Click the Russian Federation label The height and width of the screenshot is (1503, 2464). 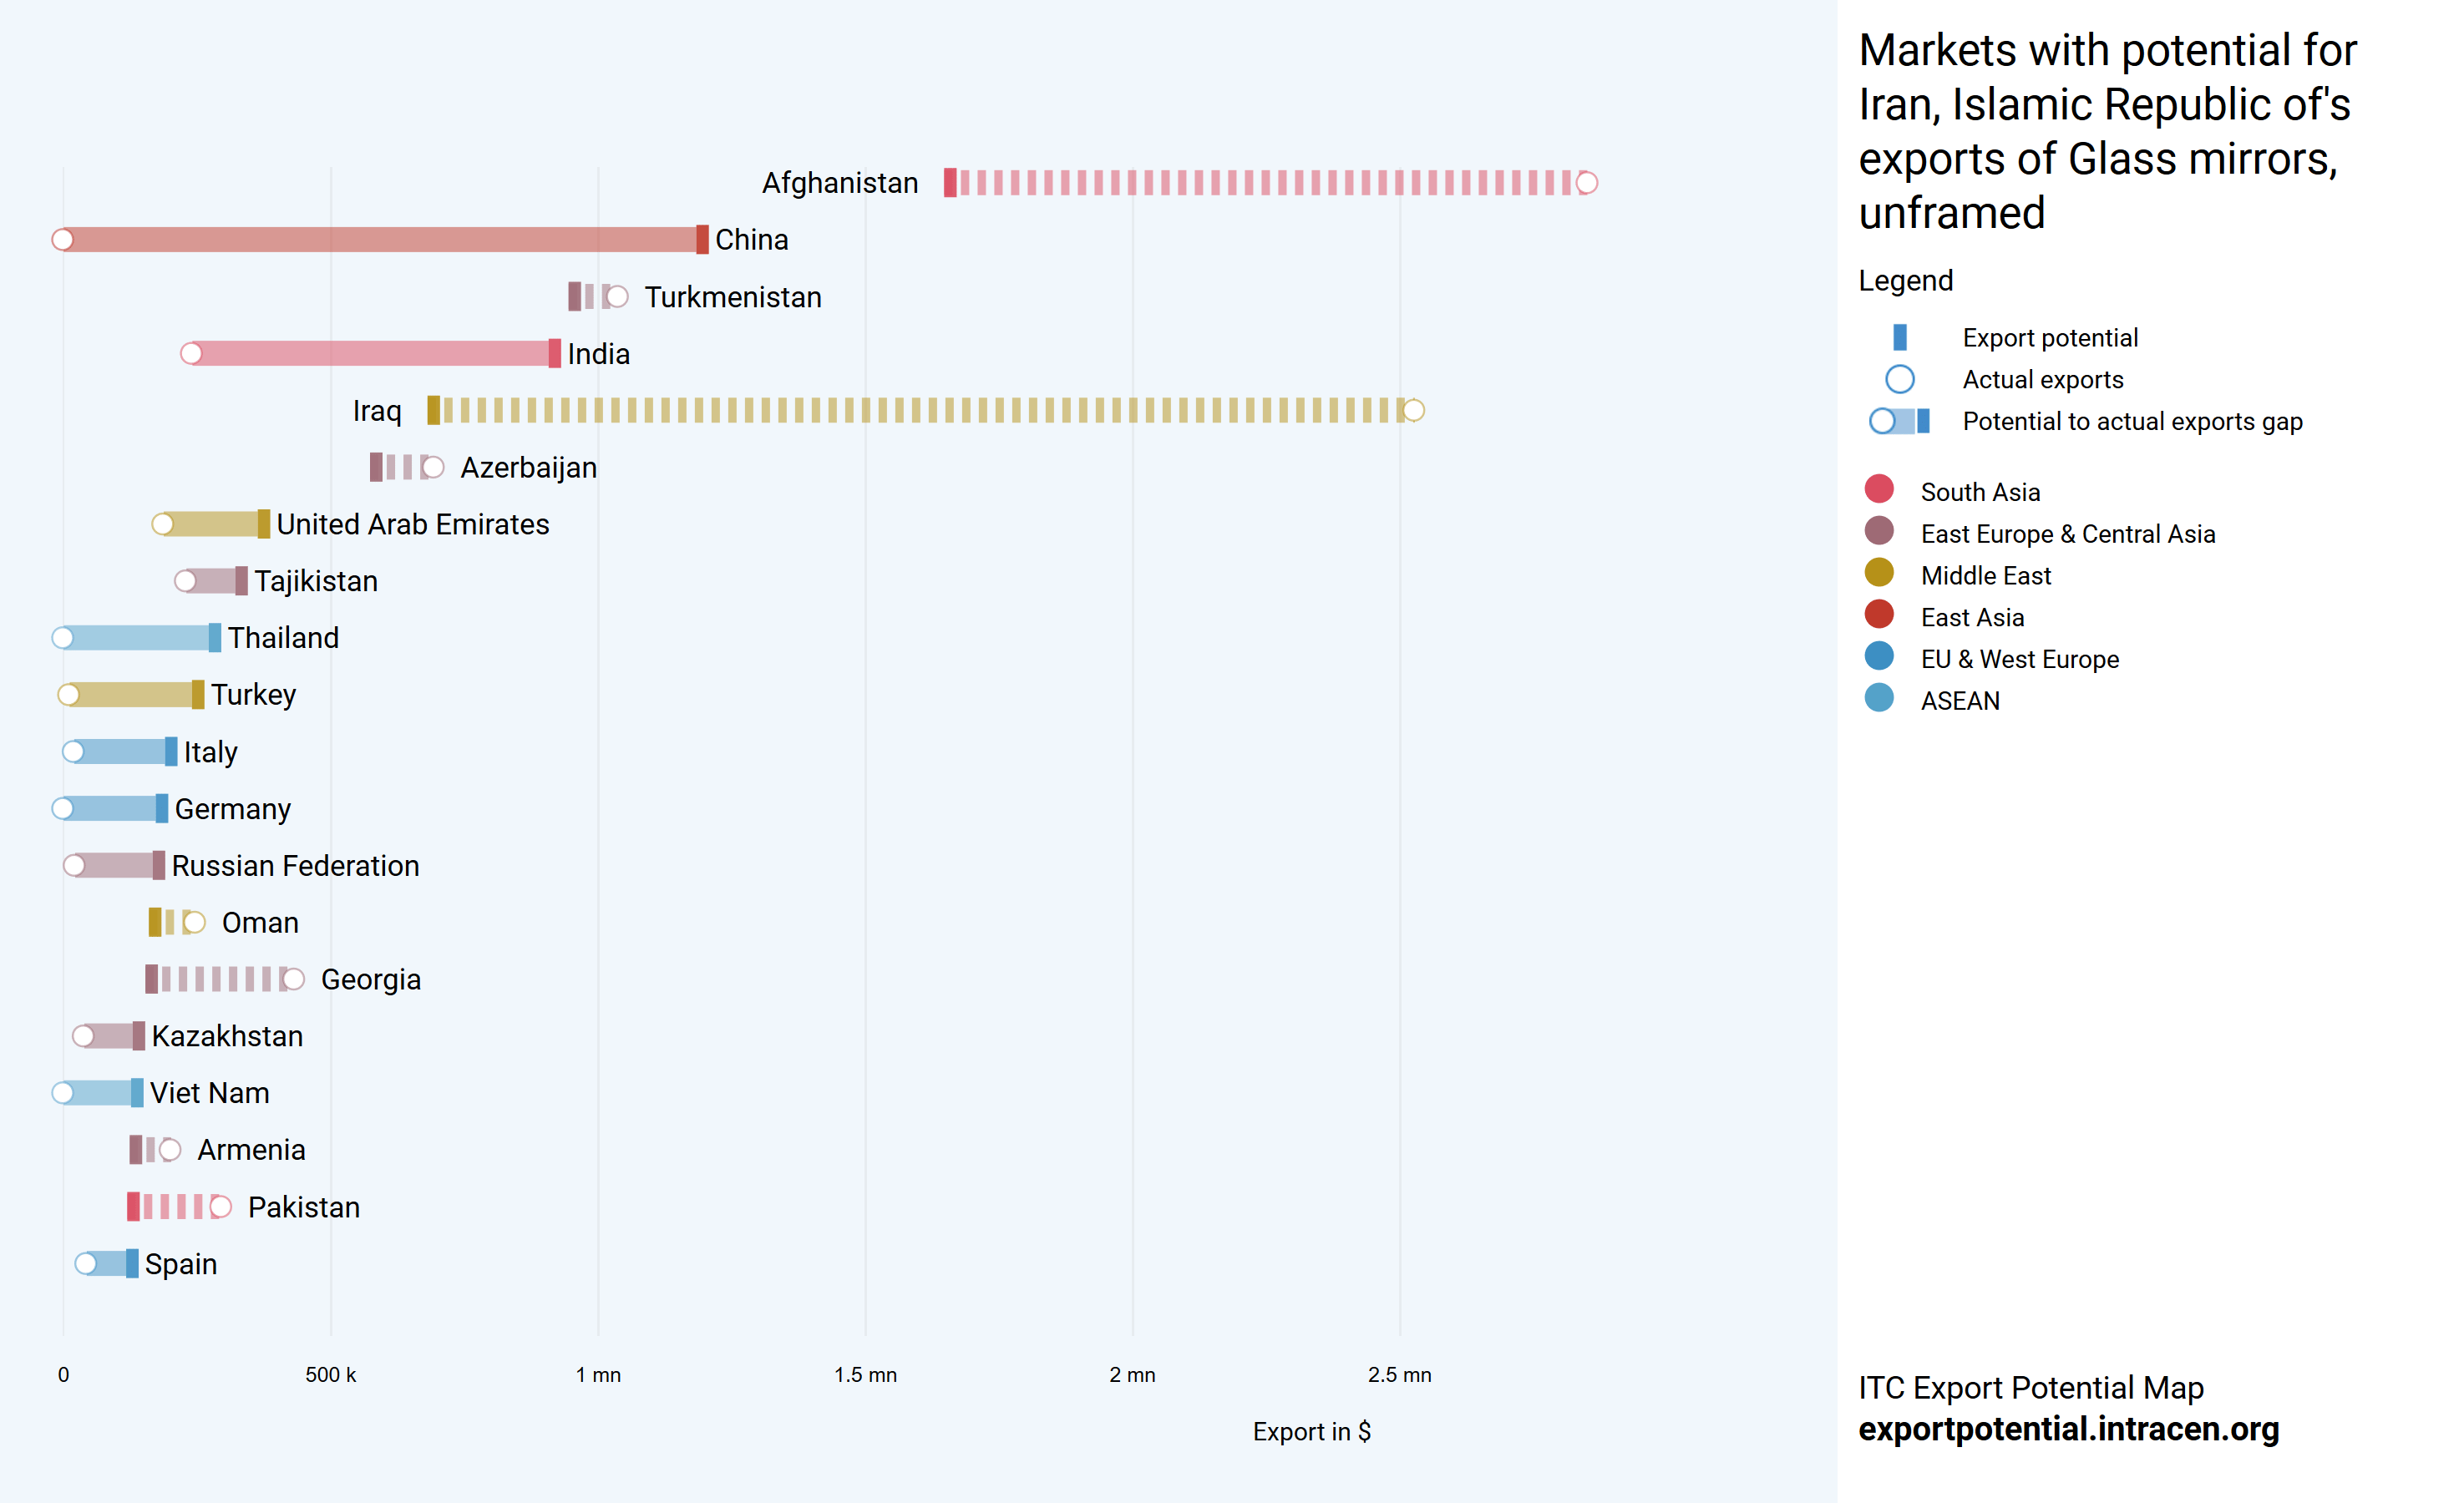(x=295, y=866)
